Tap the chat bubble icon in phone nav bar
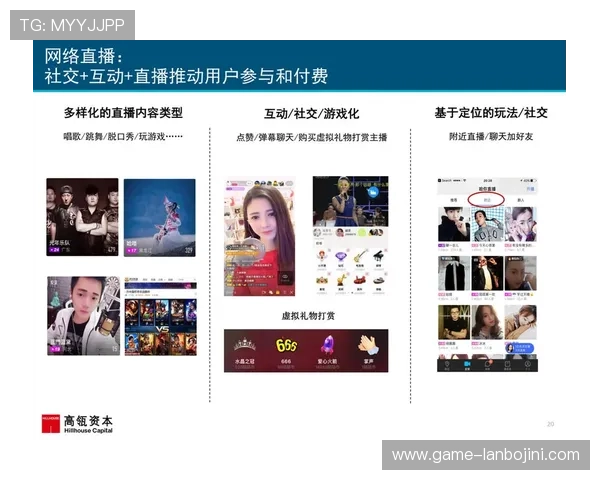This screenshot has width=600, height=480. click(487, 364)
